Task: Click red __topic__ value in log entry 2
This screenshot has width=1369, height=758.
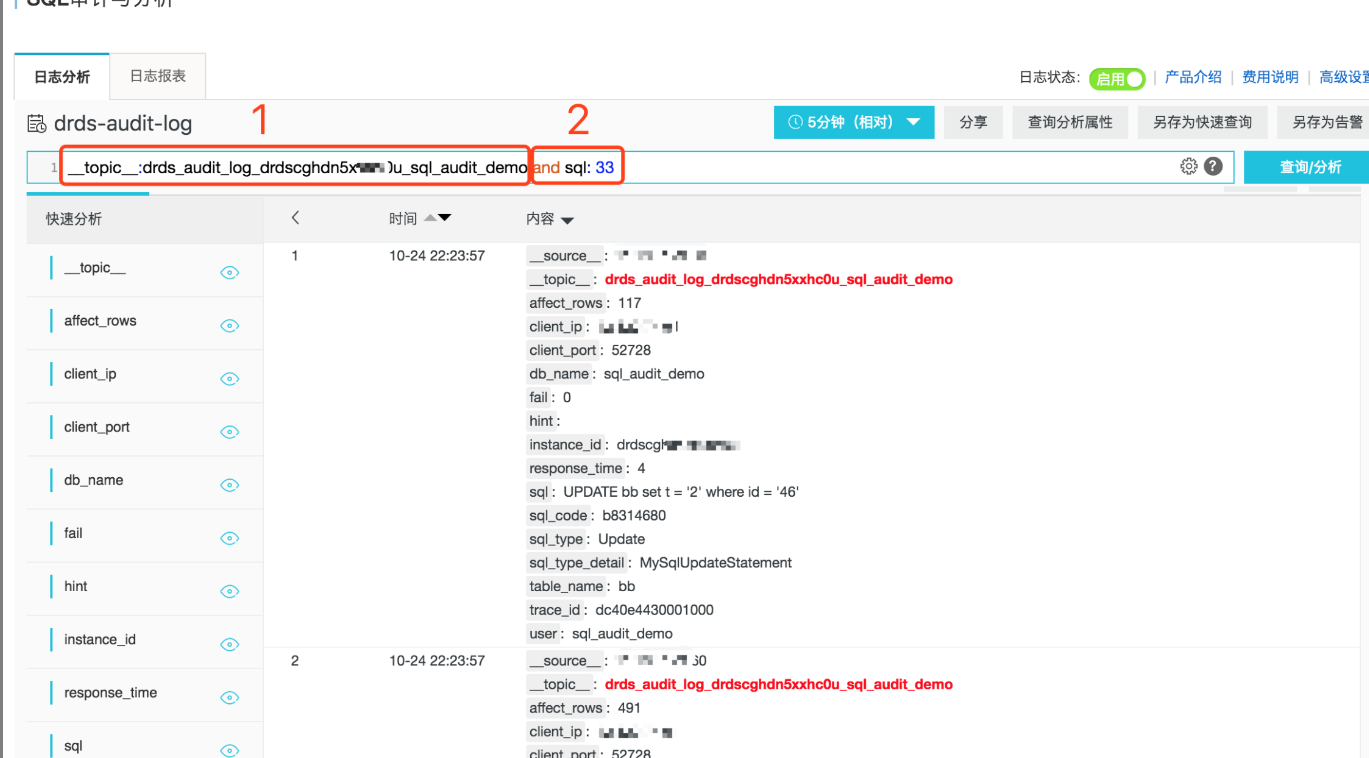Action: tap(779, 685)
